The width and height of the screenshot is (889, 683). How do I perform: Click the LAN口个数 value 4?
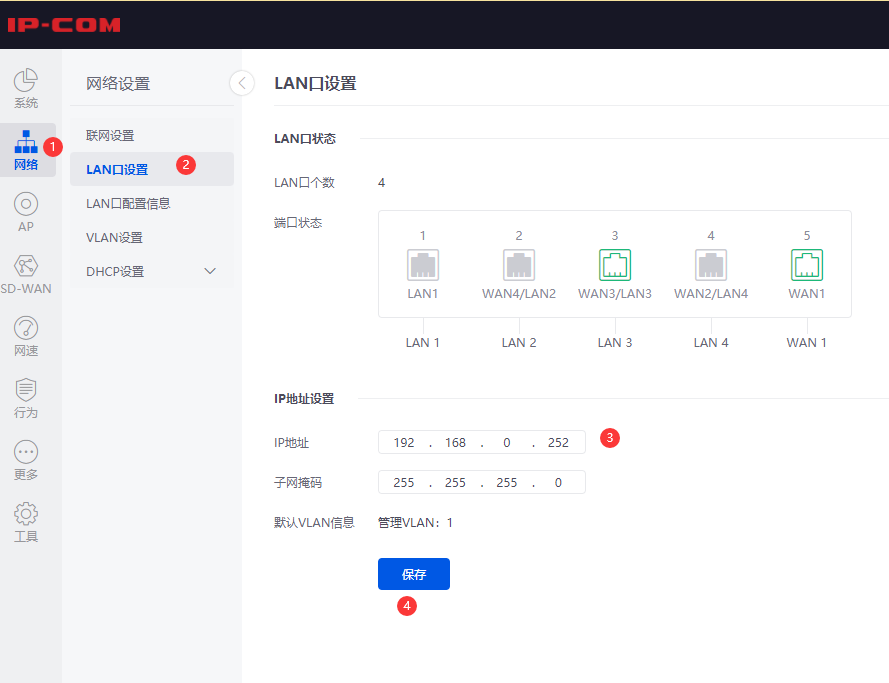pos(382,183)
